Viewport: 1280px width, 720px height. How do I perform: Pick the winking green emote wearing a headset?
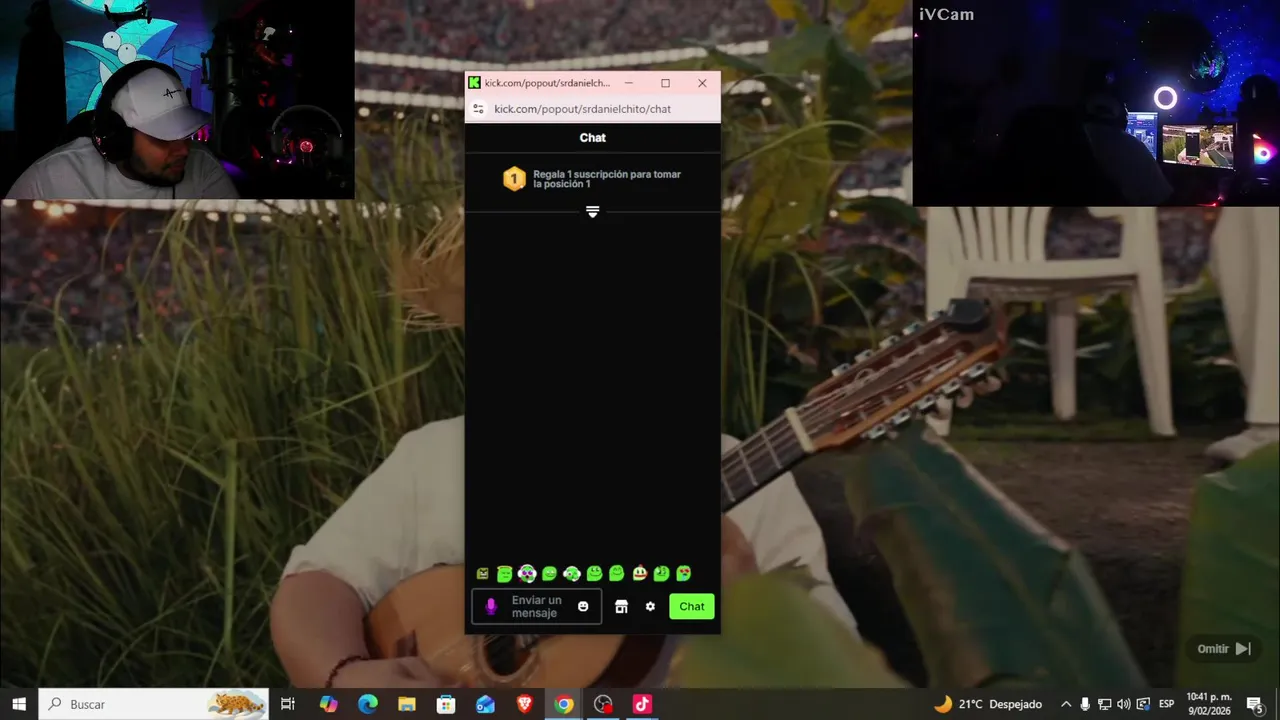(572, 574)
